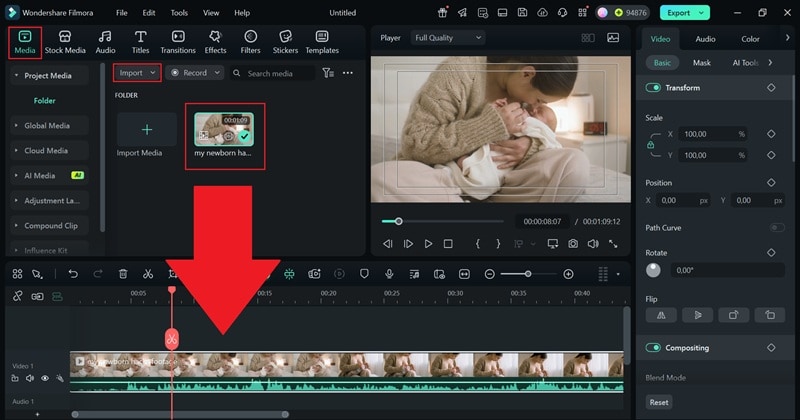Select the Mask sub-tab
The image size is (800, 420).
click(702, 63)
